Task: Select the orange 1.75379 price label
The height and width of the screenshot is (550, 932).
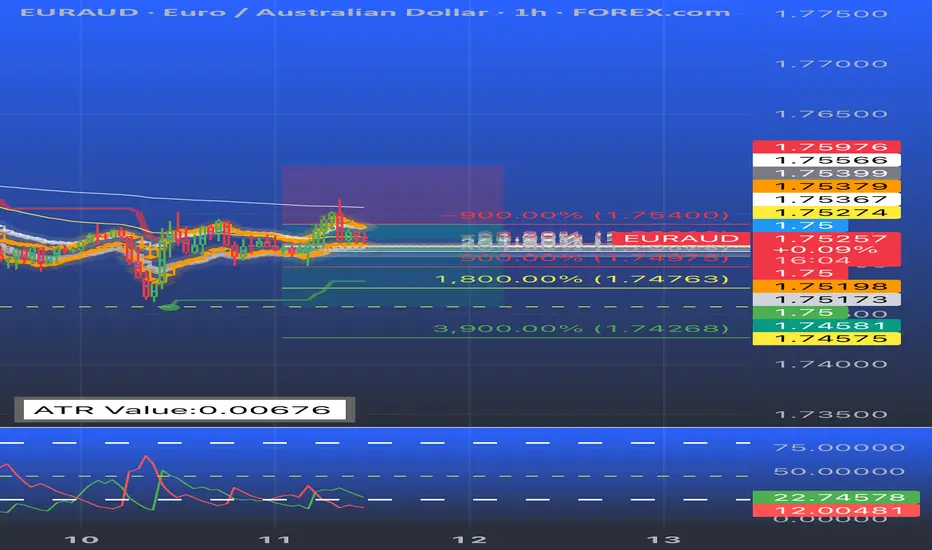Action: click(x=826, y=186)
